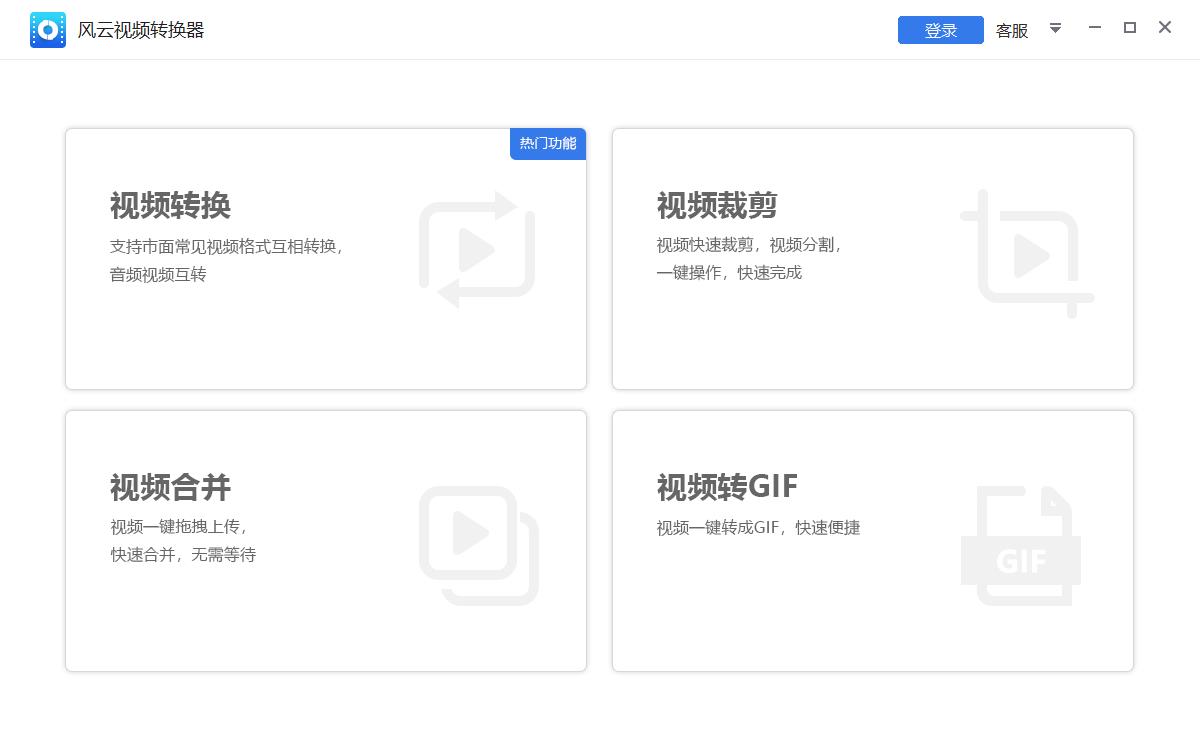Image resolution: width=1200 pixels, height=740 pixels.
Task: Click the 热门功能 hot feature badge
Action: click(x=548, y=144)
